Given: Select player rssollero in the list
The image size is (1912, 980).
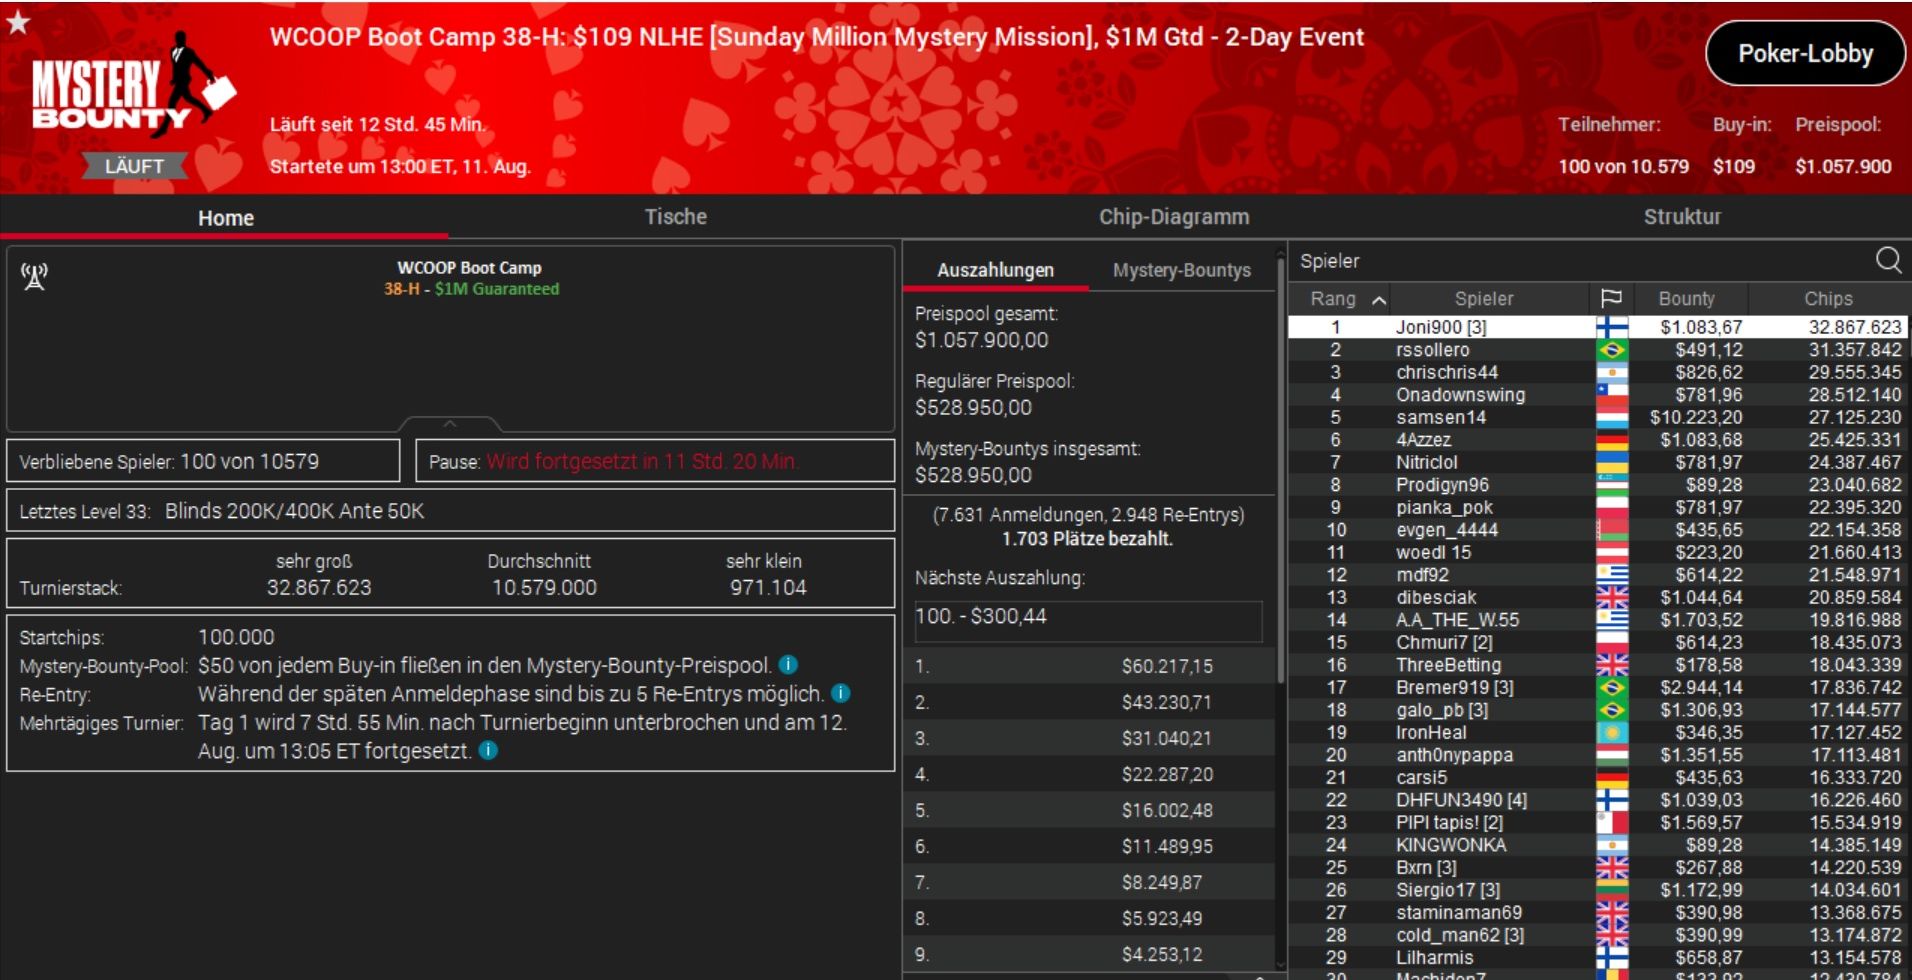Looking at the screenshot, I should point(1432,350).
